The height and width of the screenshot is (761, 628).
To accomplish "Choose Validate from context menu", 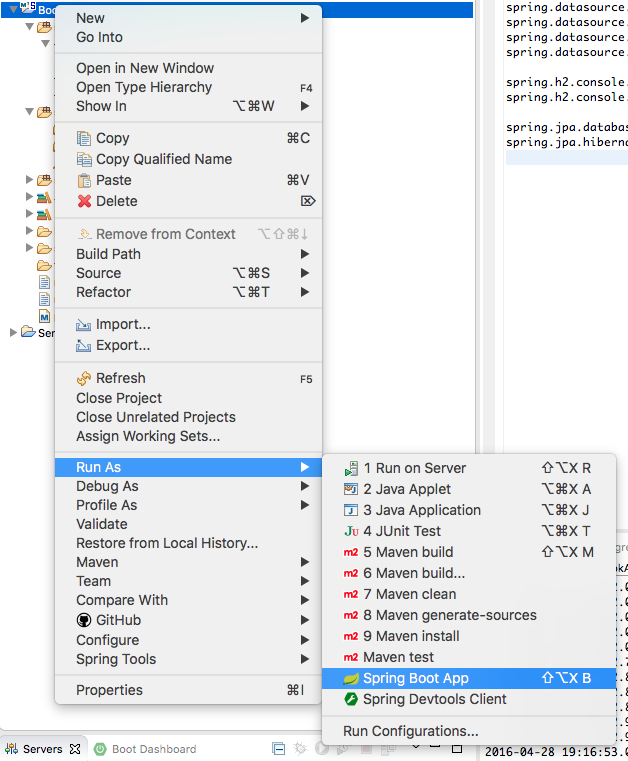I will [188, 524].
